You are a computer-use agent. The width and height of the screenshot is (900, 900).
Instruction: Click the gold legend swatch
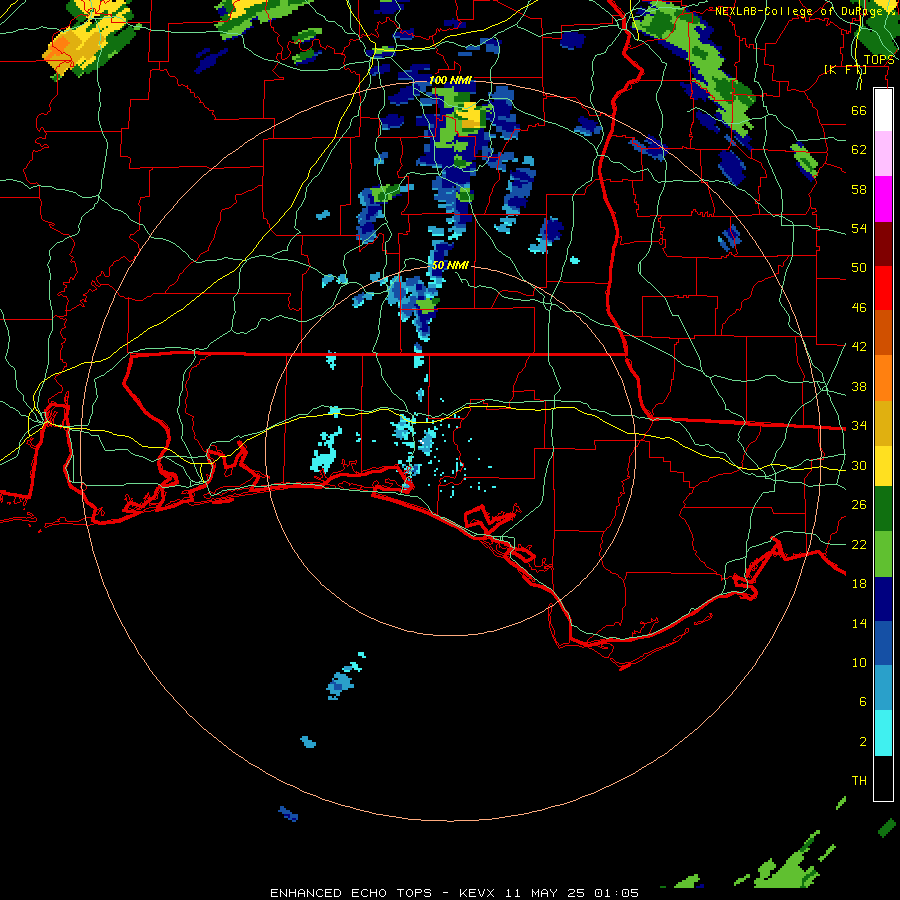(883, 423)
